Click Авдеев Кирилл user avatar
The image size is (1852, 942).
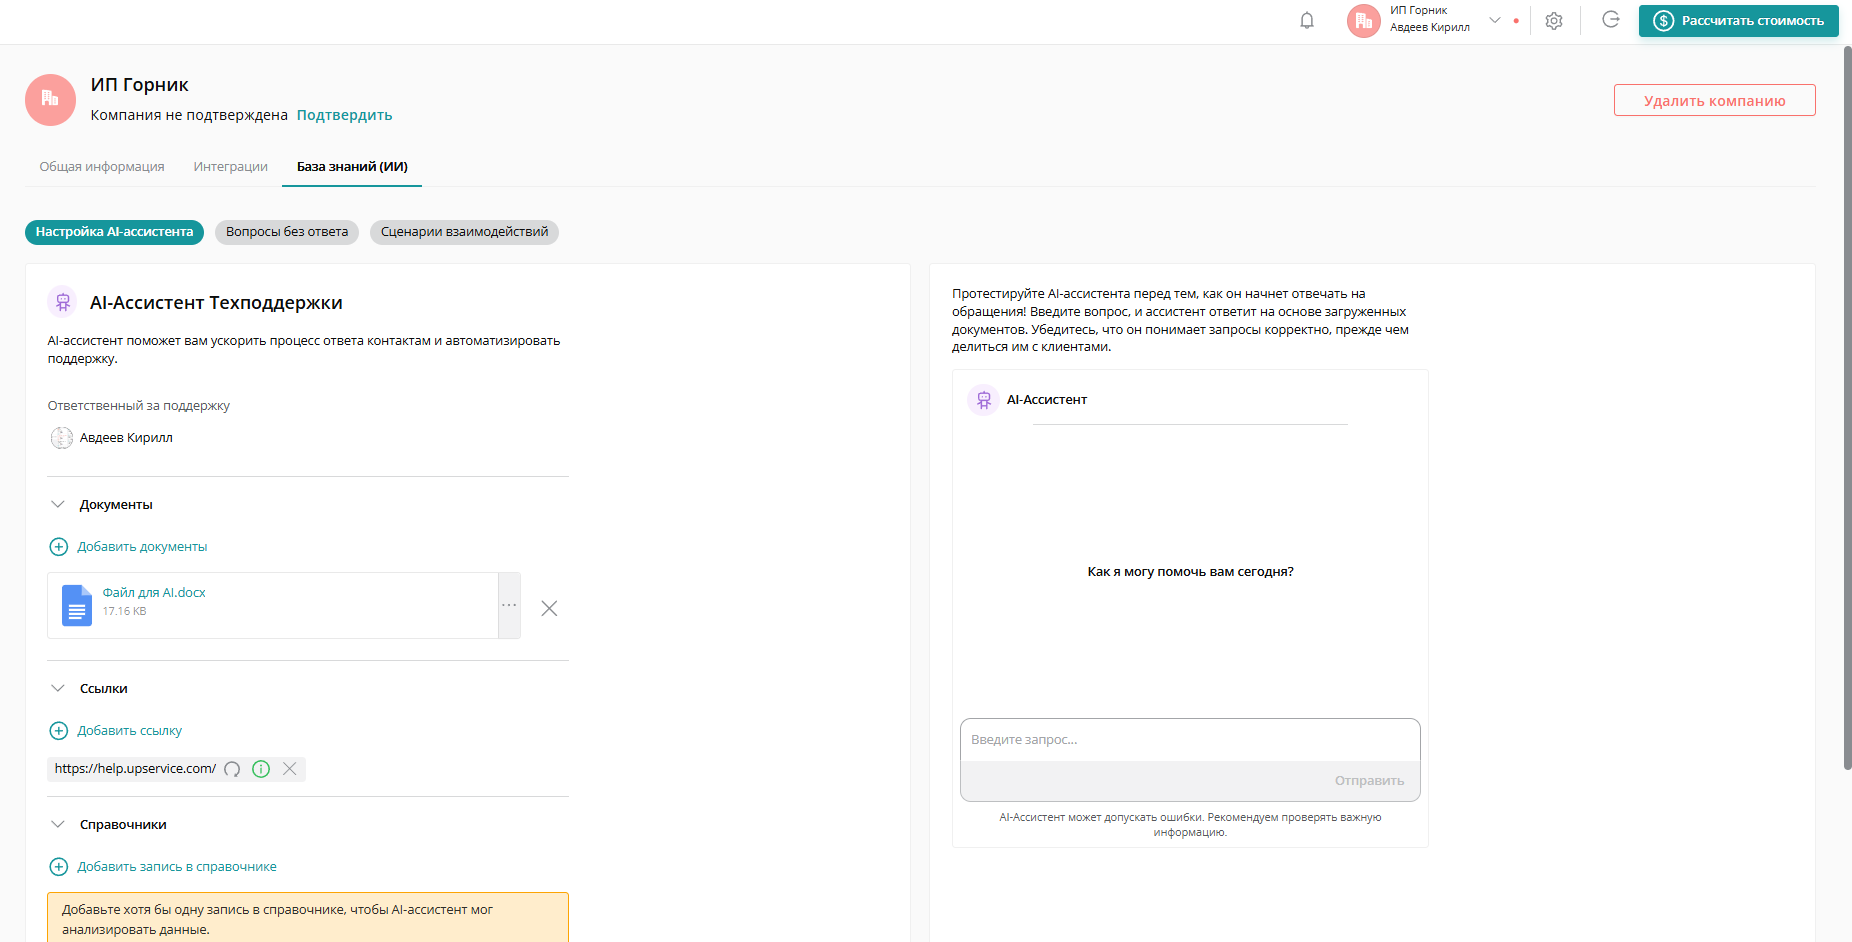pos(62,438)
